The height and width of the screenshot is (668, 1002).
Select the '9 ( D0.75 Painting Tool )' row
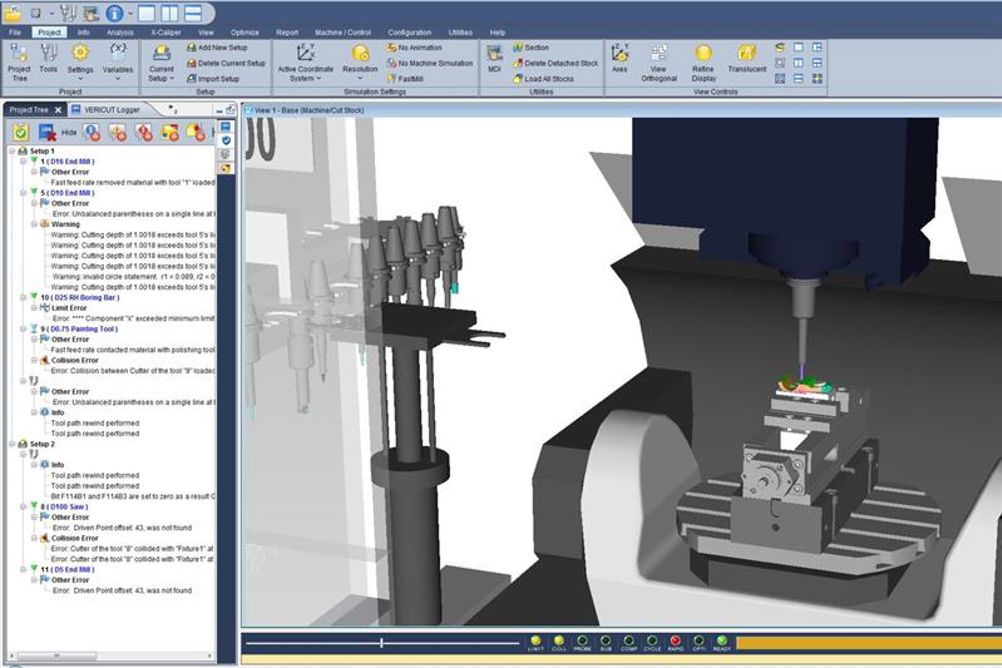click(79, 329)
